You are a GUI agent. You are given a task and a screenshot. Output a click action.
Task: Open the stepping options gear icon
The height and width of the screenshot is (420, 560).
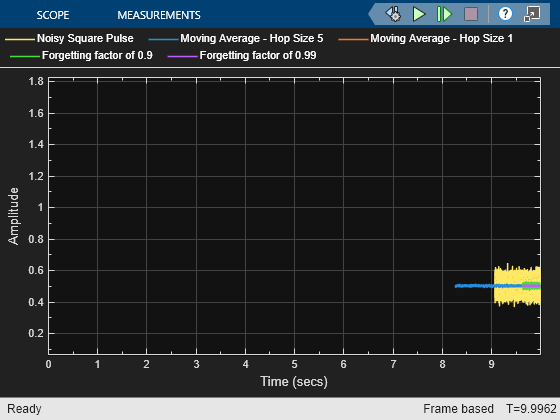coord(394,14)
